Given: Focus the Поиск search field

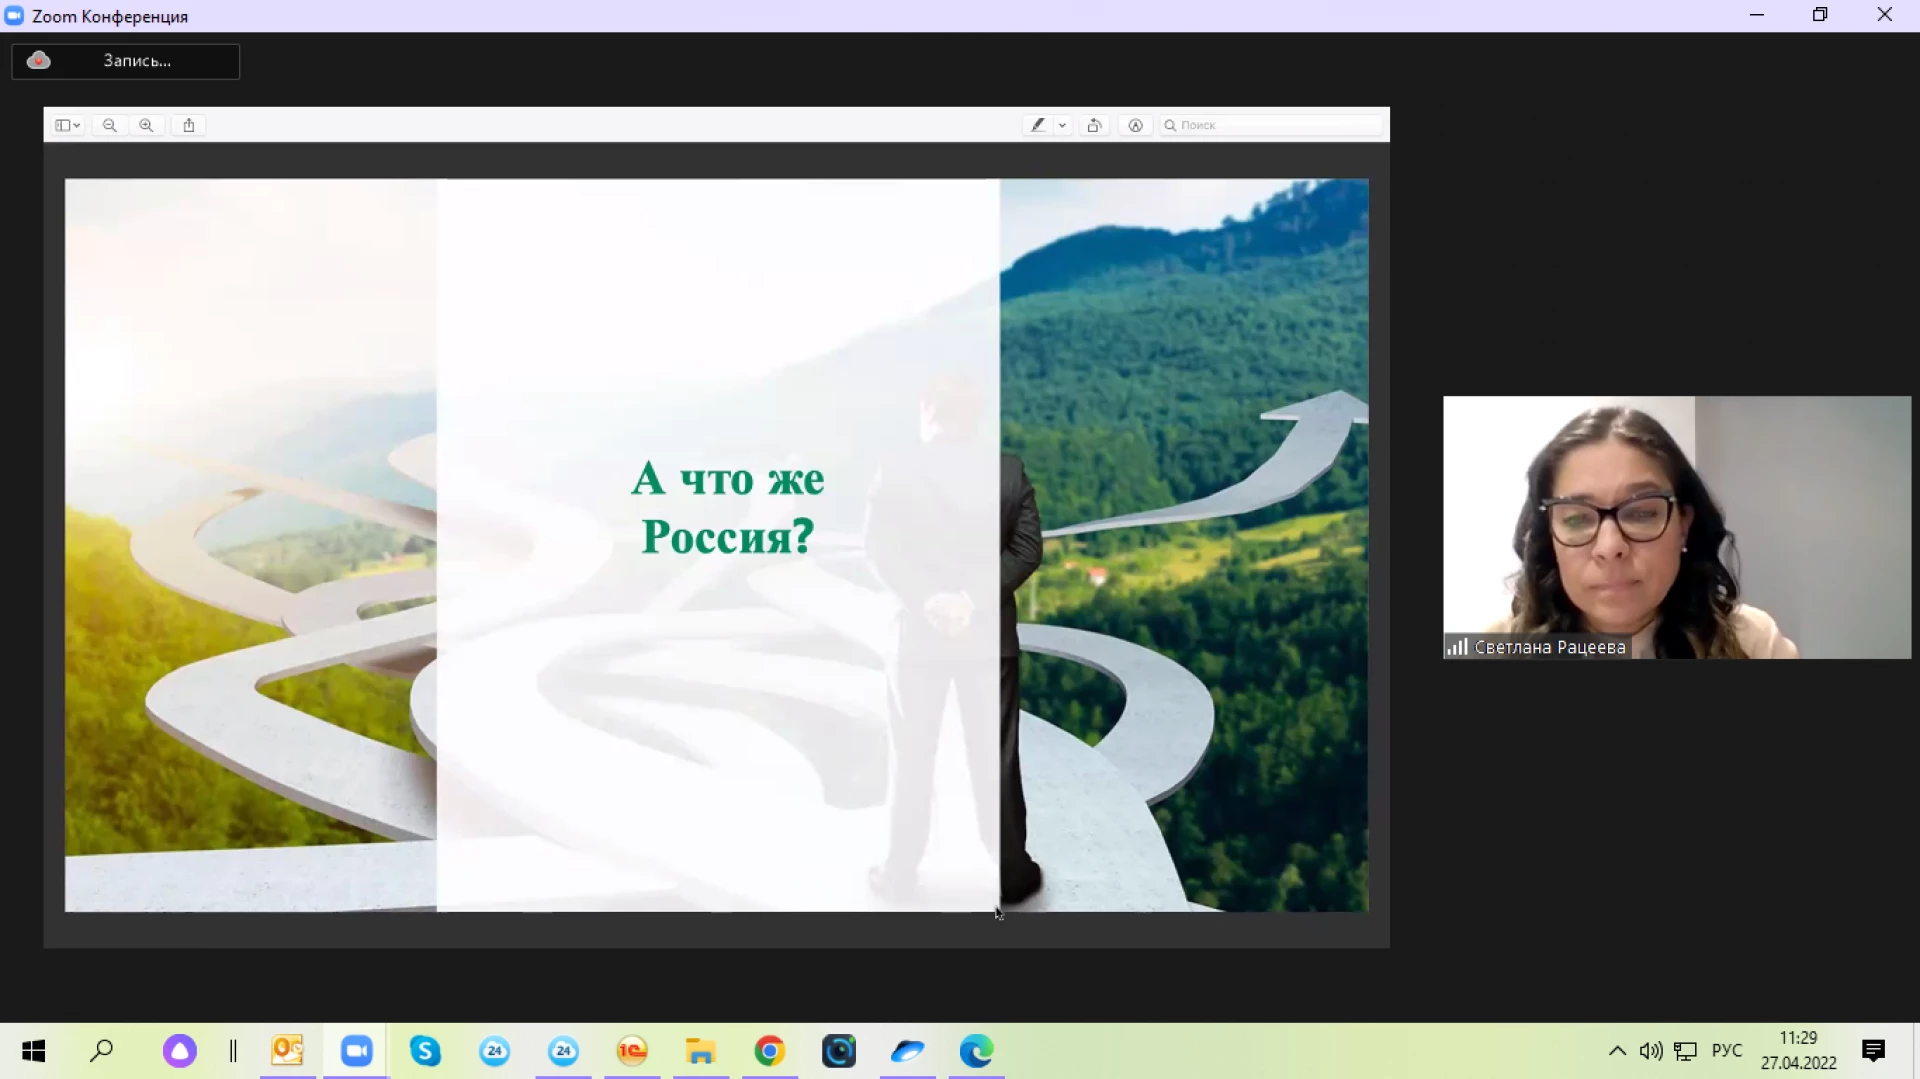Looking at the screenshot, I should tap(1271, 125).
